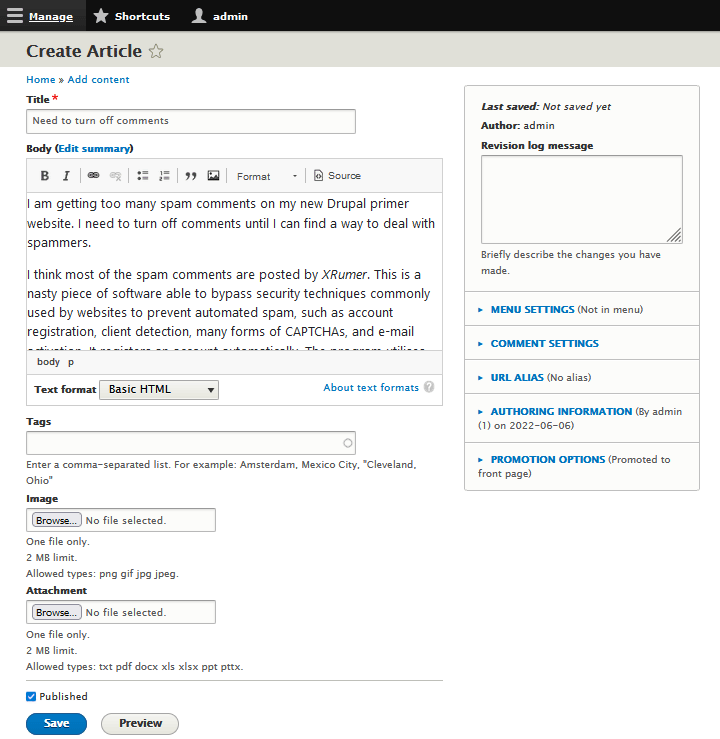Screen dimensions: 720x739
Task: Save the article
Action: click(56, 724)
